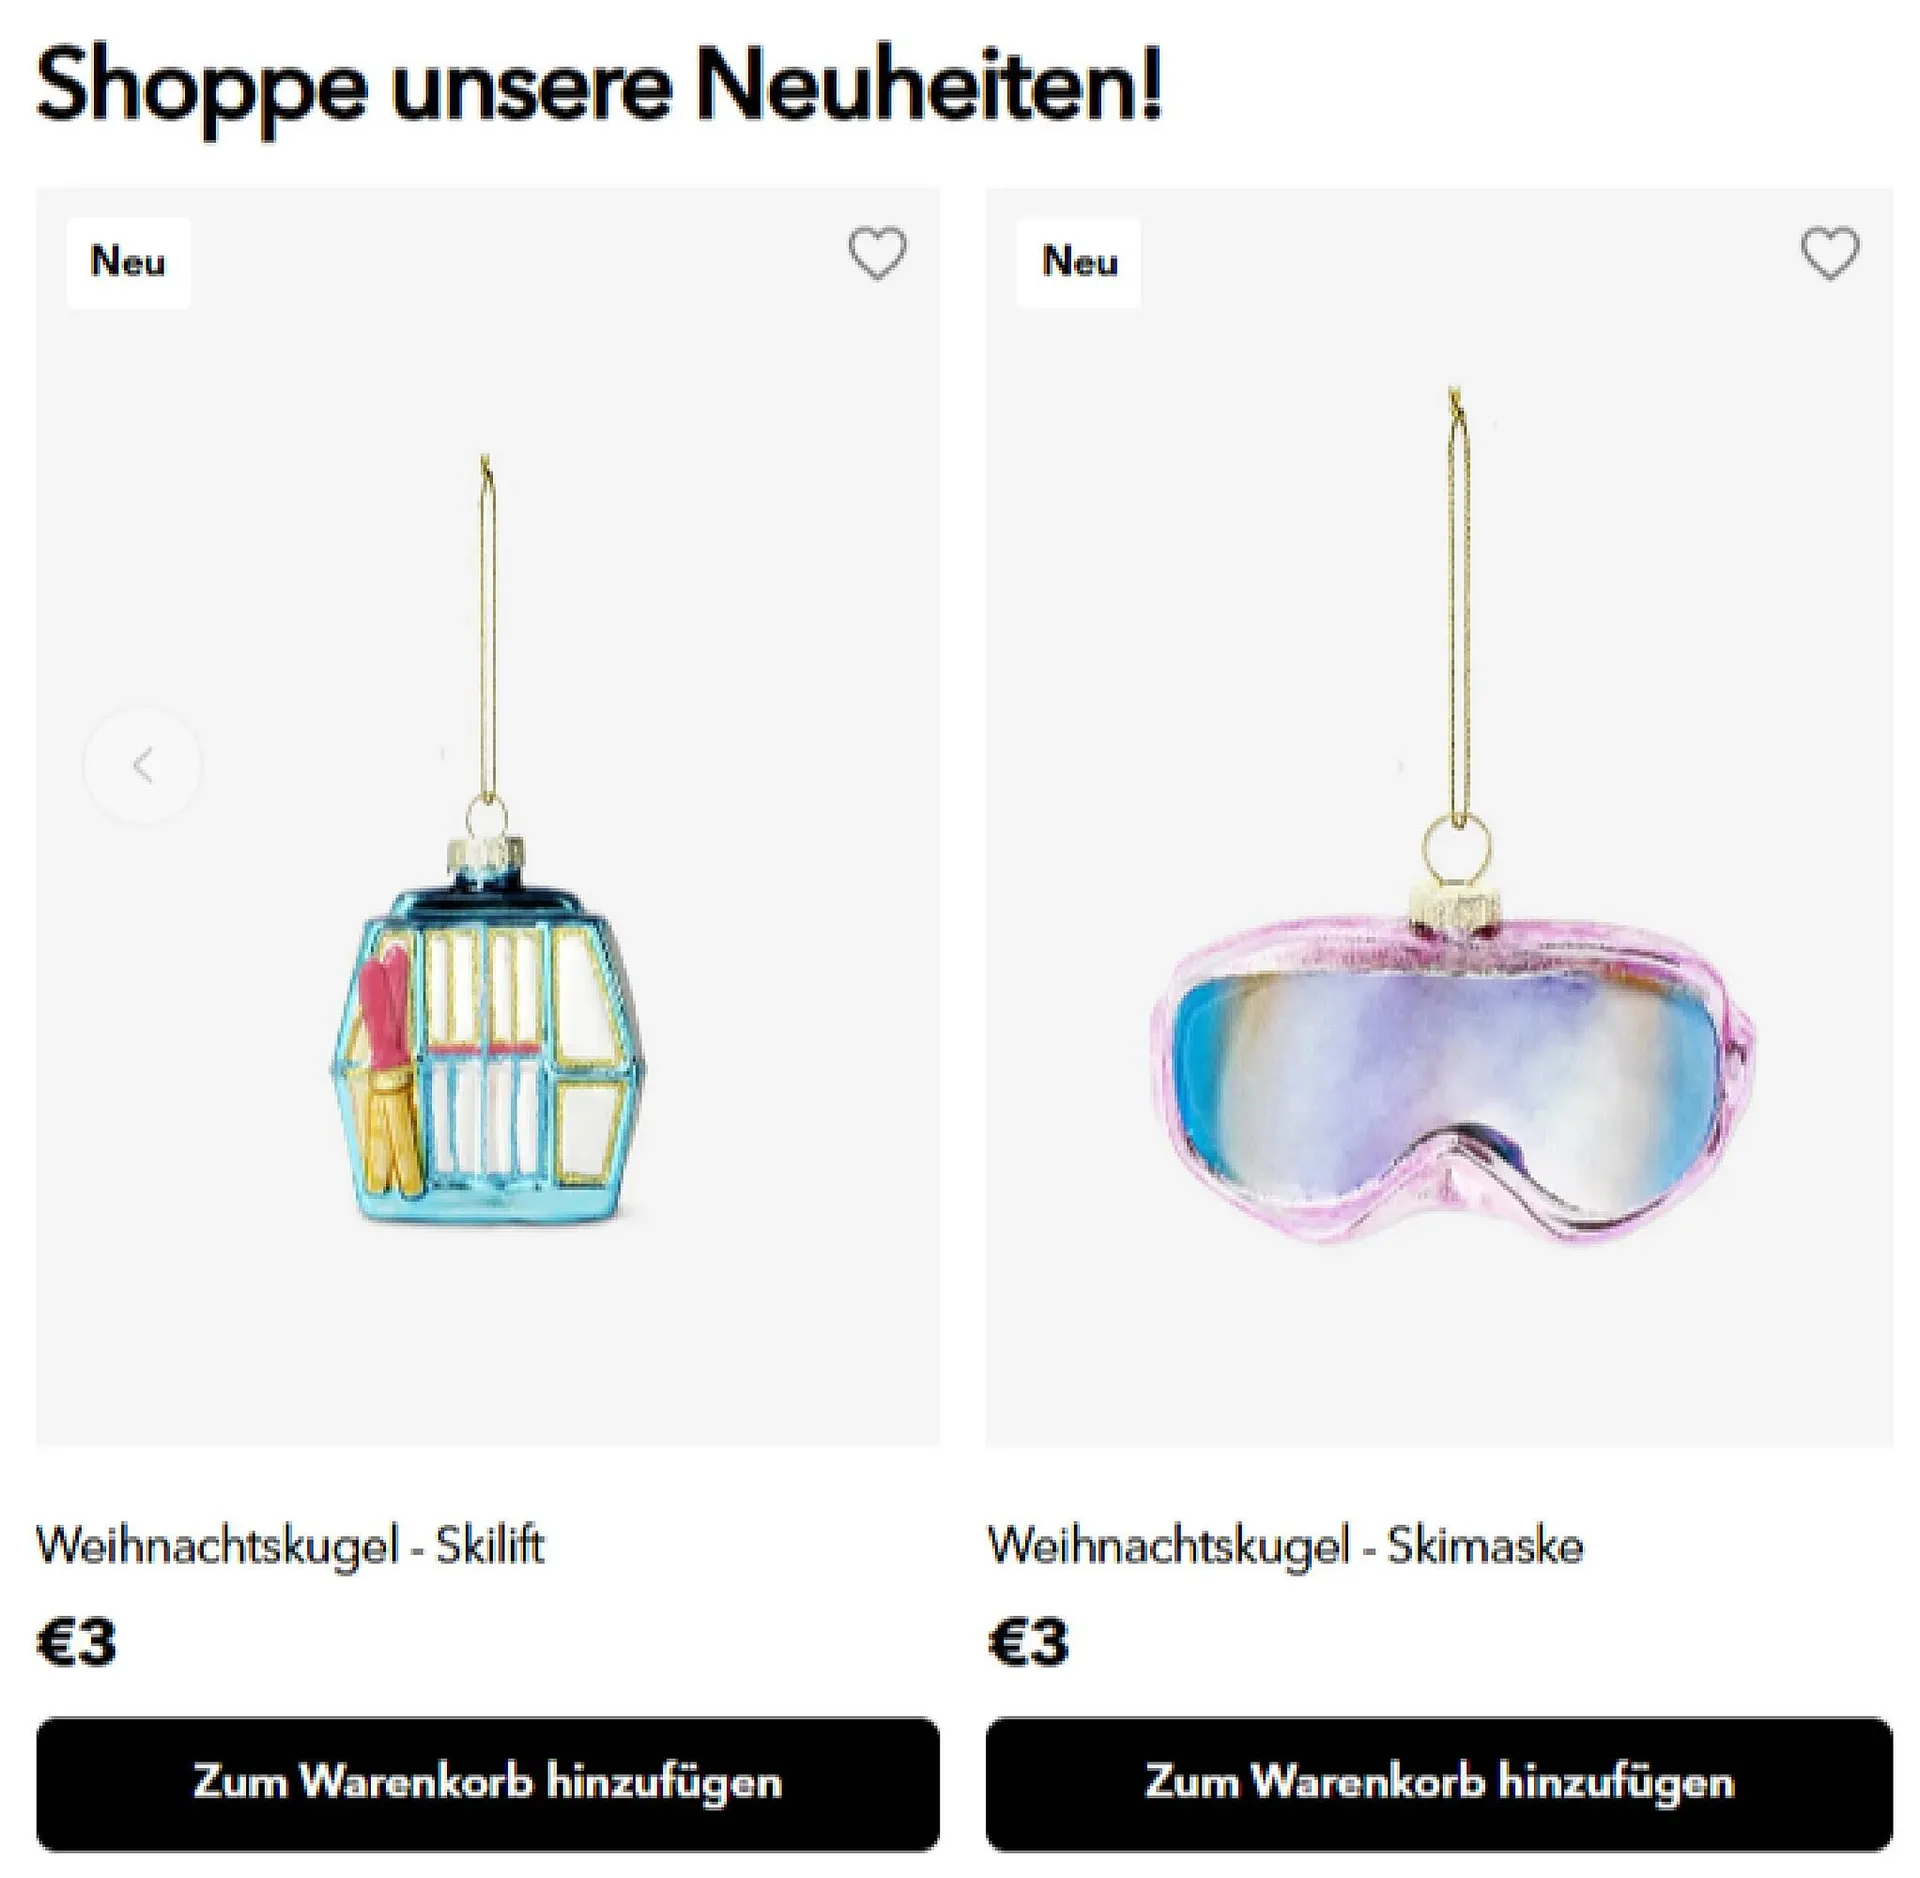Open the blue gondola ornament image
The height and width of the screenshot is (1878, 1920).
pyautogui.click(x=488, y=1045)
